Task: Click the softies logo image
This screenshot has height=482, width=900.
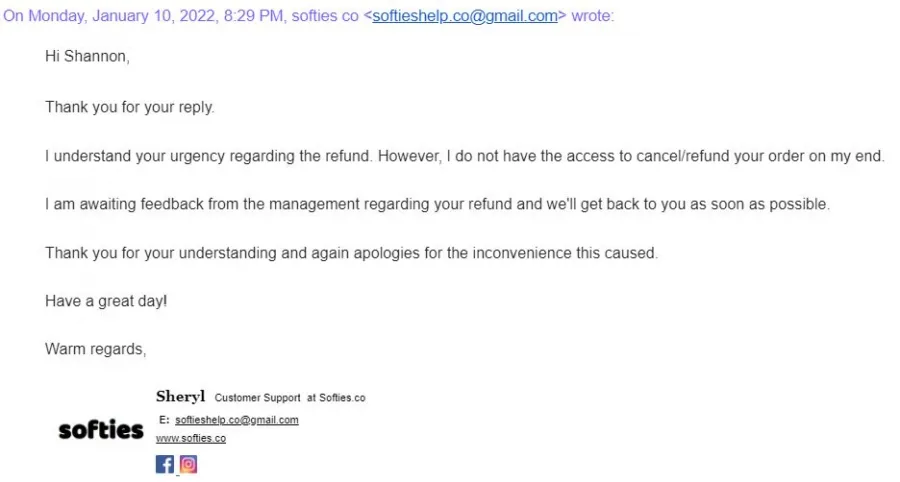Action: tap(101, 430)
